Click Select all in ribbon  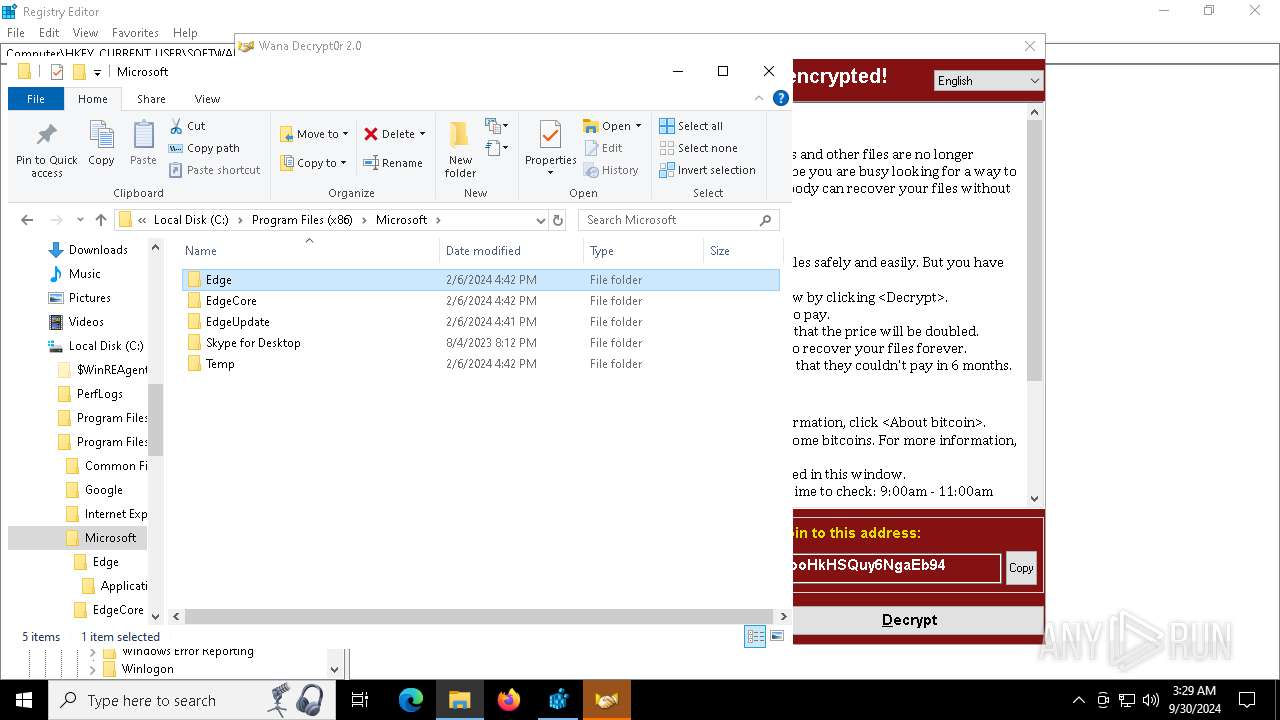tap(691, 126)
